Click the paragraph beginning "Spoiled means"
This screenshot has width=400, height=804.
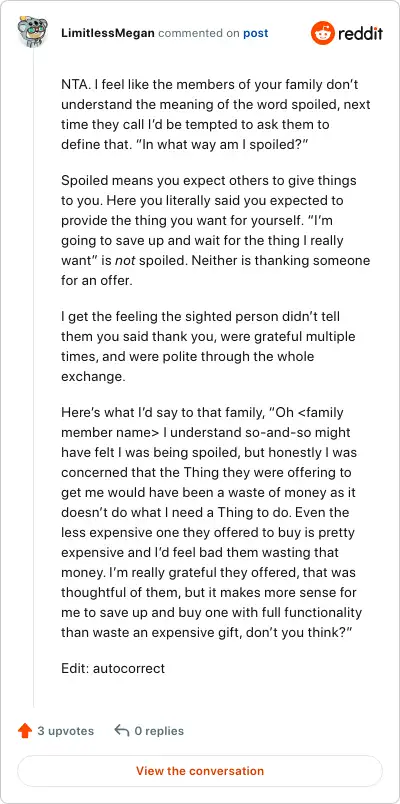pos(215,231)
